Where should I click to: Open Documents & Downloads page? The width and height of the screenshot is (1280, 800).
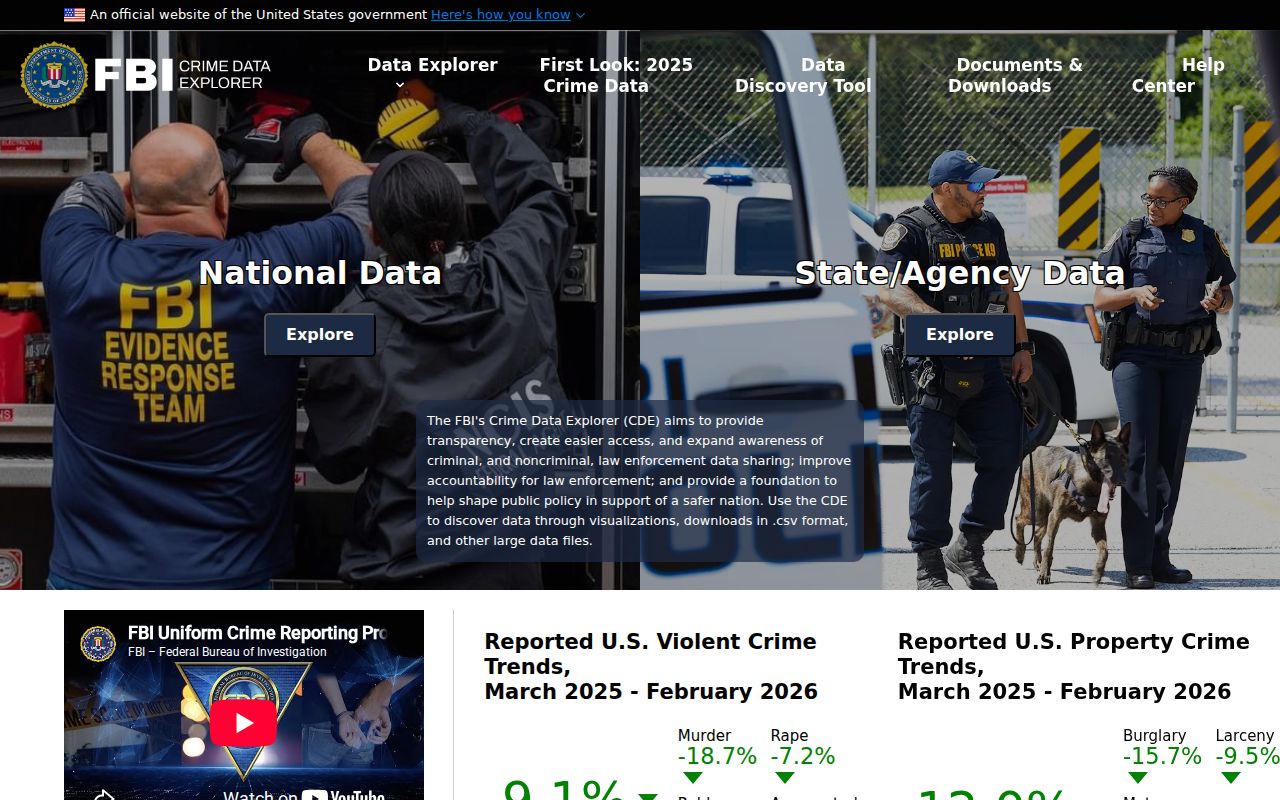pyautogui.click(x=1015, y=75)
